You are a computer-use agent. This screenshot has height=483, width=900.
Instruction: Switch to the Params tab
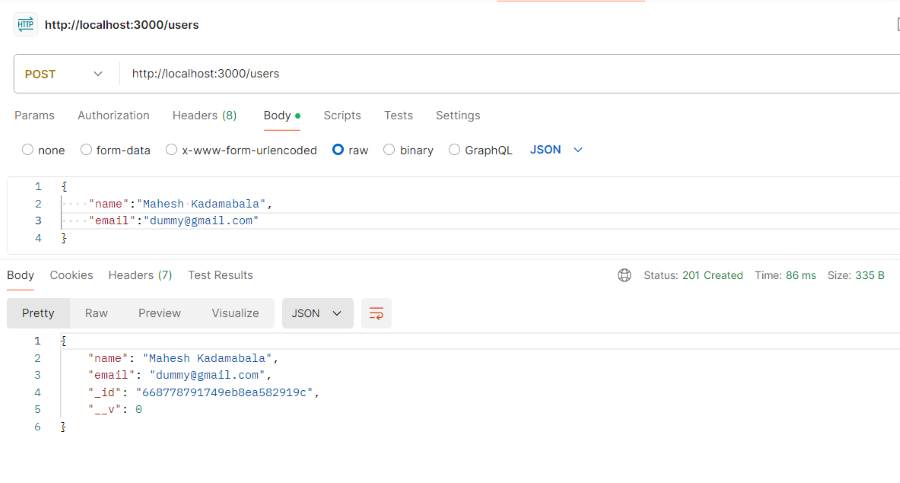tap(34, 115)
